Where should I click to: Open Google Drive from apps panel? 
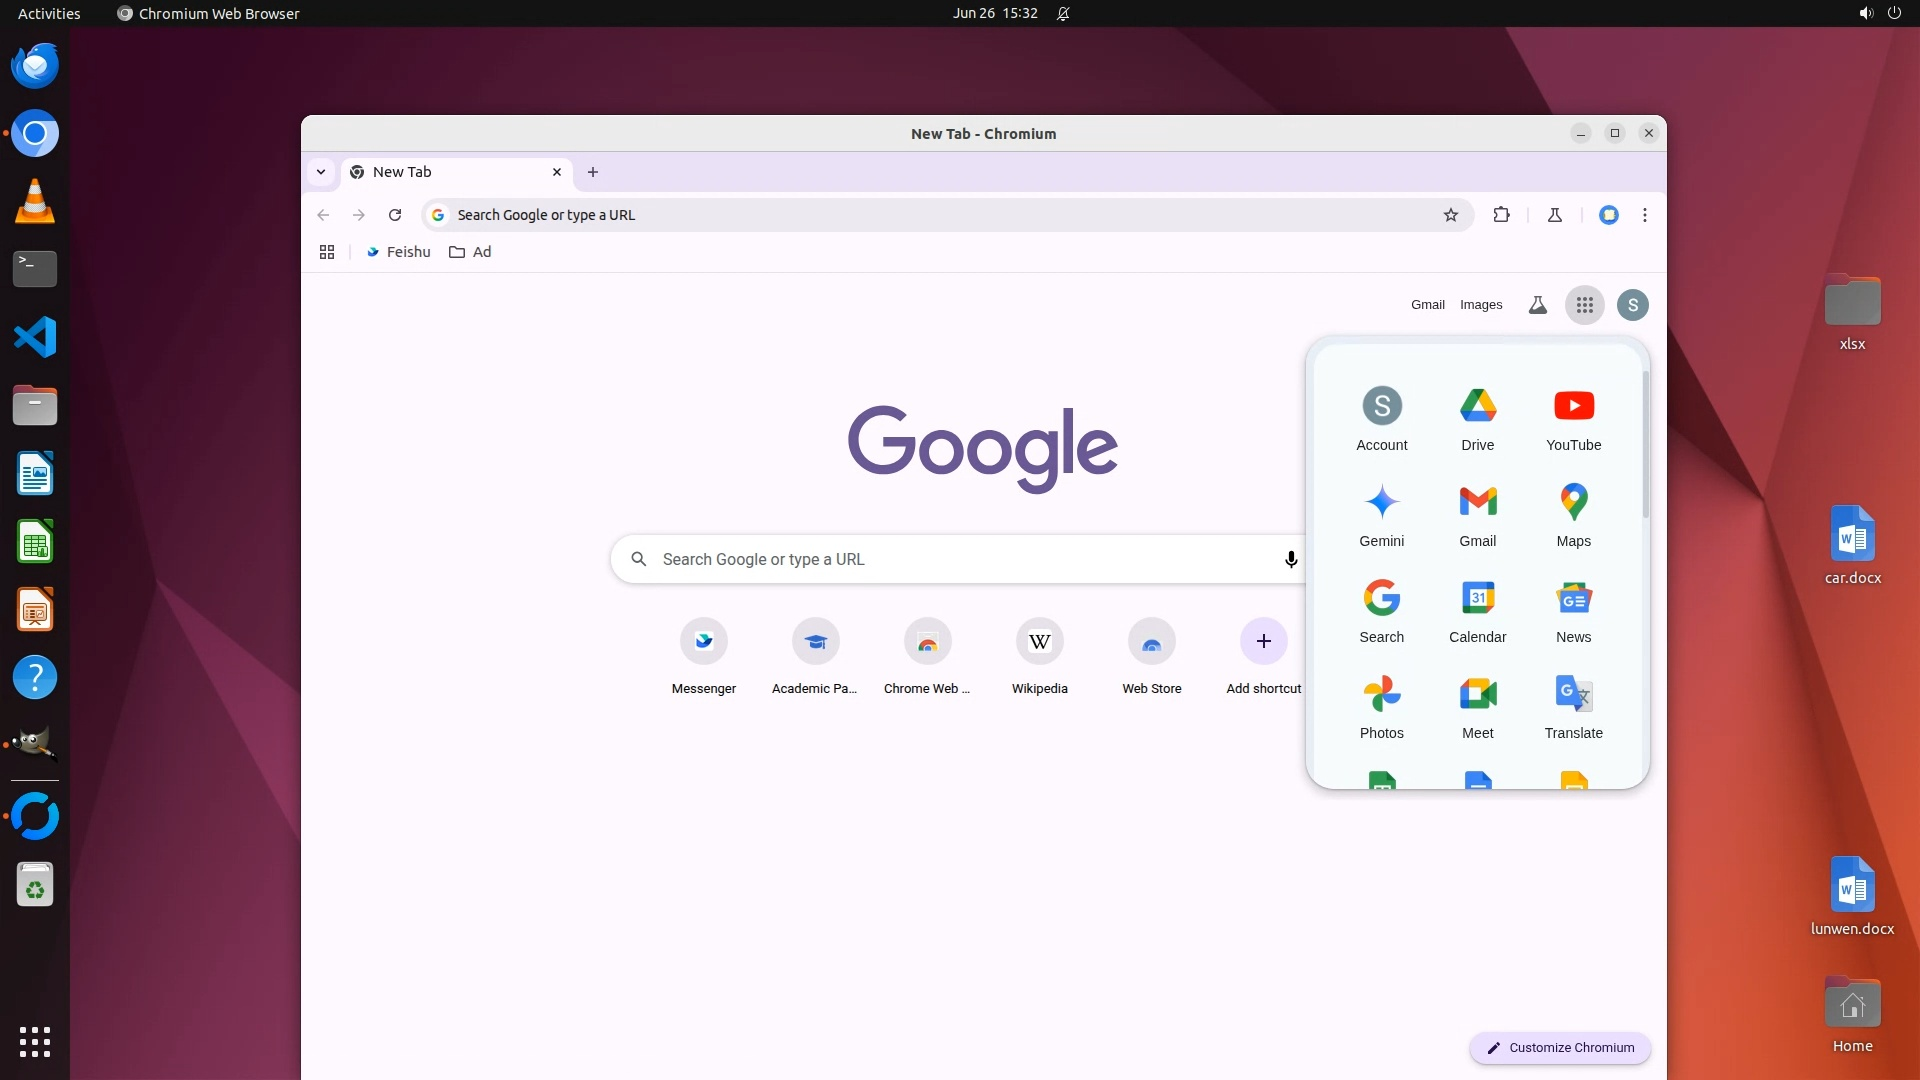pyautogui.click(x=1477, y=418)
